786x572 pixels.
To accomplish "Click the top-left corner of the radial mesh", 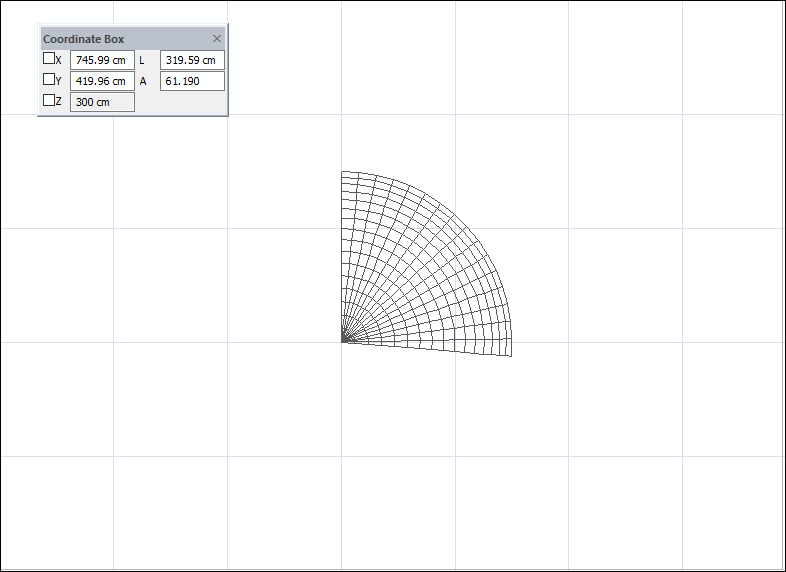I will tap(343, 172).
